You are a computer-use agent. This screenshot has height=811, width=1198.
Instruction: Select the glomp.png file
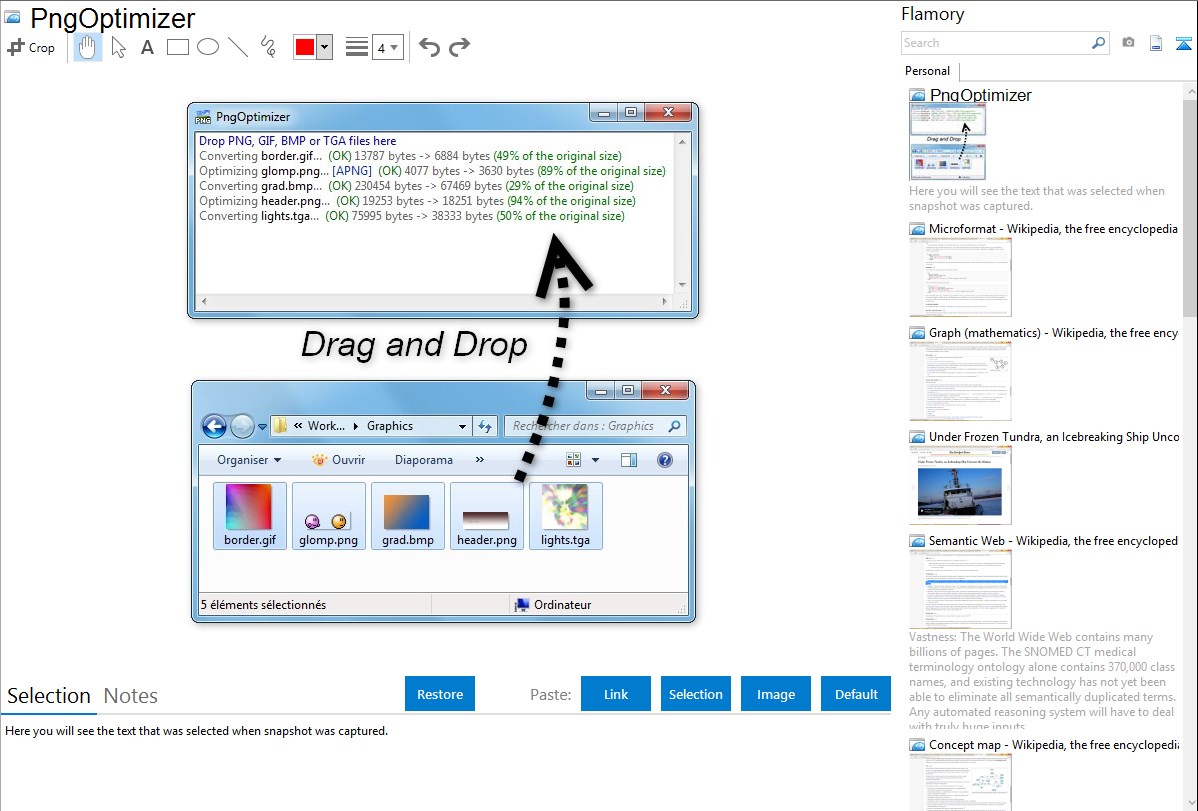click(x=329, y=516)
